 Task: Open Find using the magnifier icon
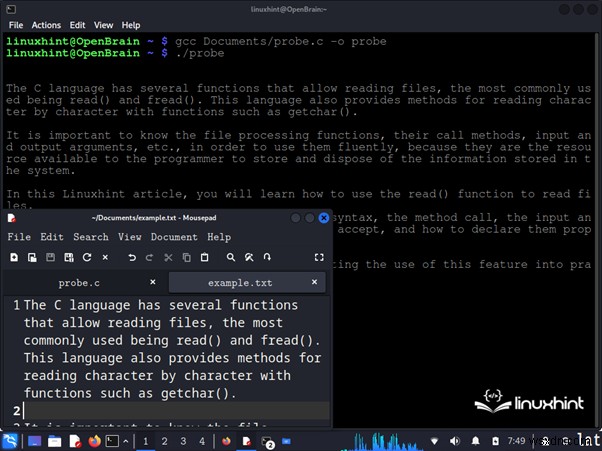point(231,257)
